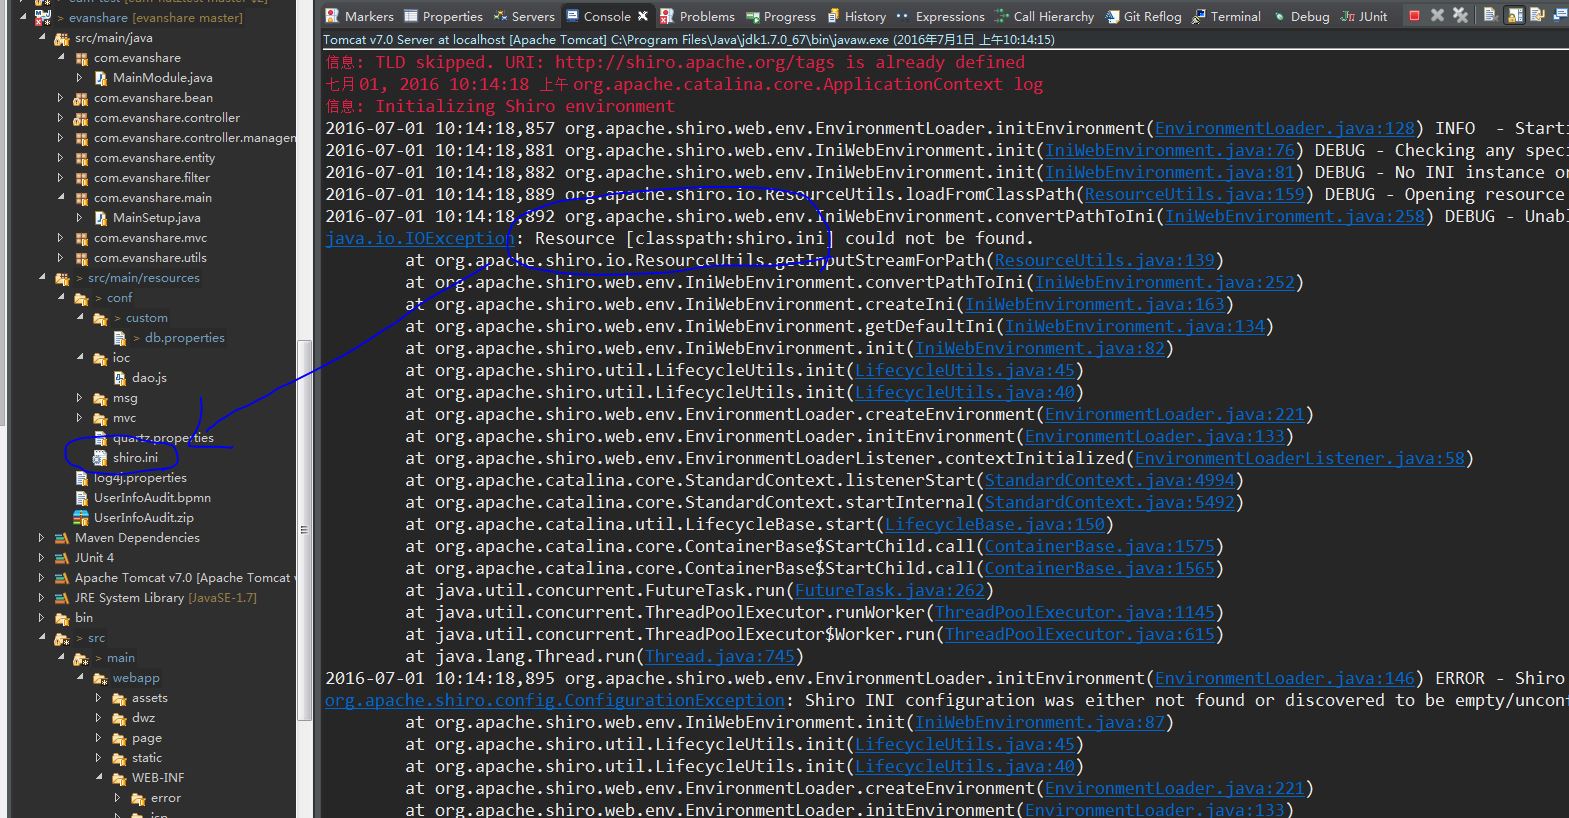Click the MainSetup.java file icon
This screenshot has height=818, width=1569.
point(101,218)
